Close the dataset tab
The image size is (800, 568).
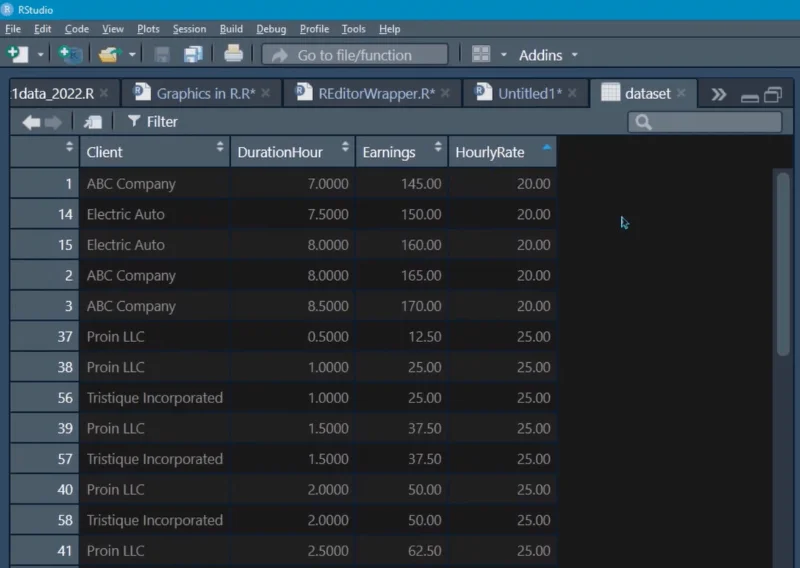click(x=681, y=93)
